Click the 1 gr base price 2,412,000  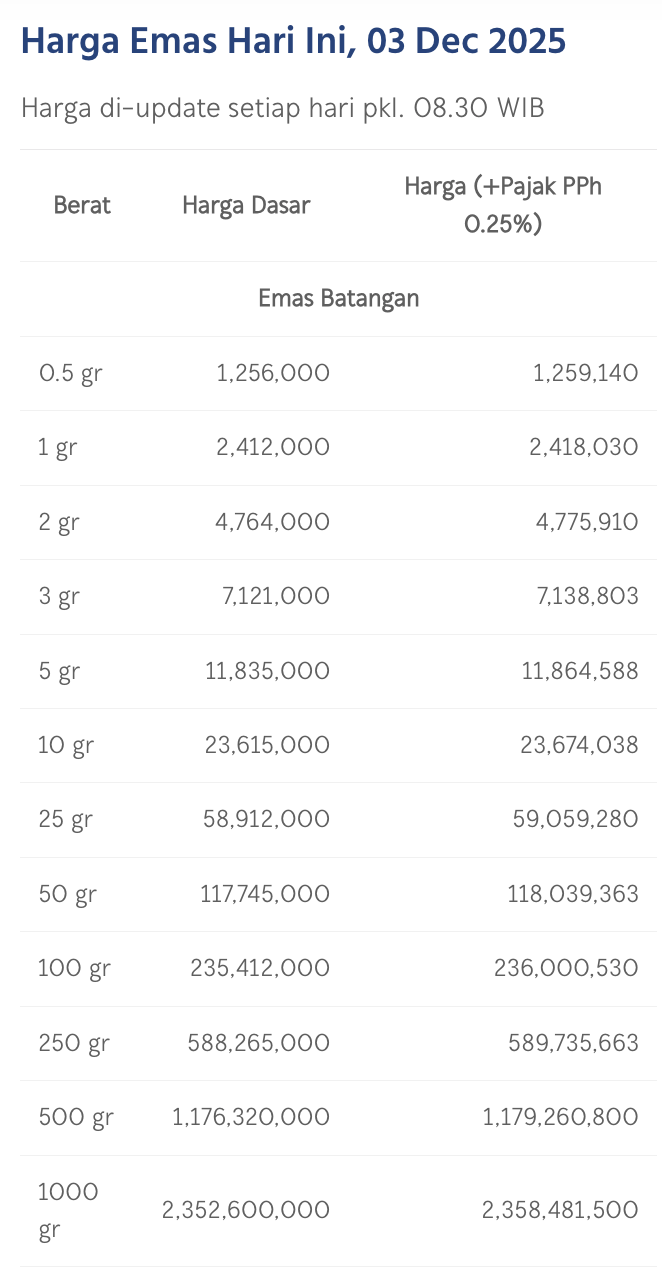272,447
